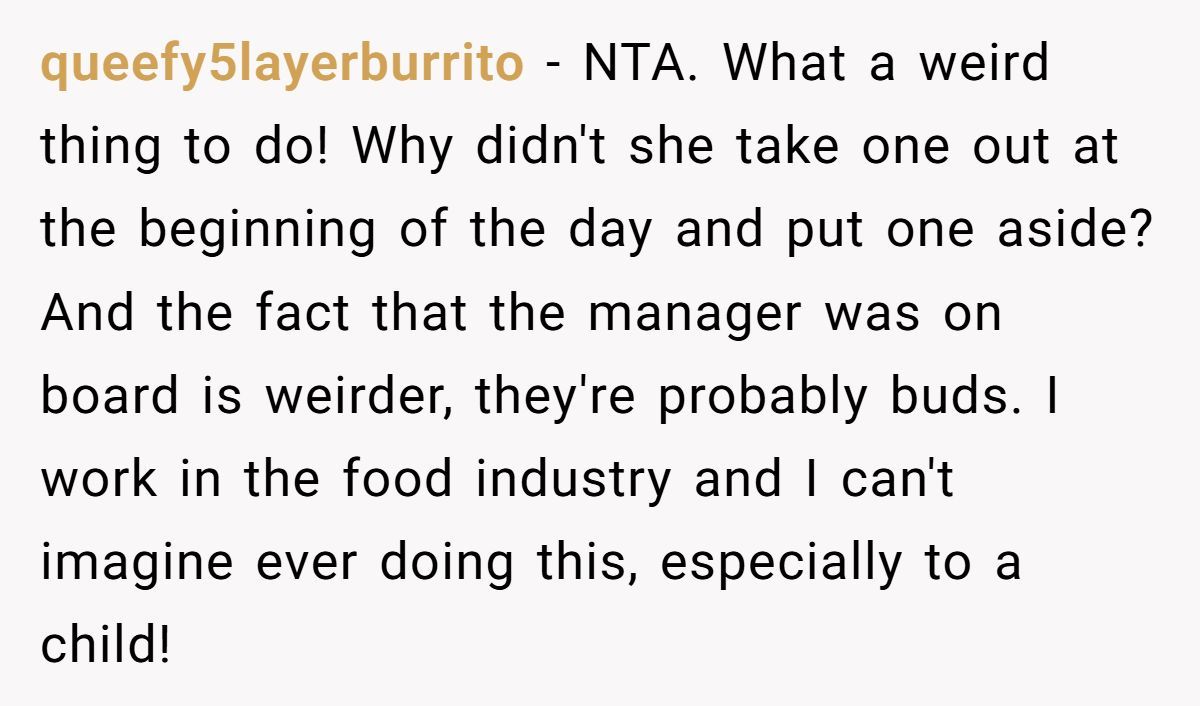Click the word "imagine" in the comment
Screen dimensions: 1200x706
point(134,563)
